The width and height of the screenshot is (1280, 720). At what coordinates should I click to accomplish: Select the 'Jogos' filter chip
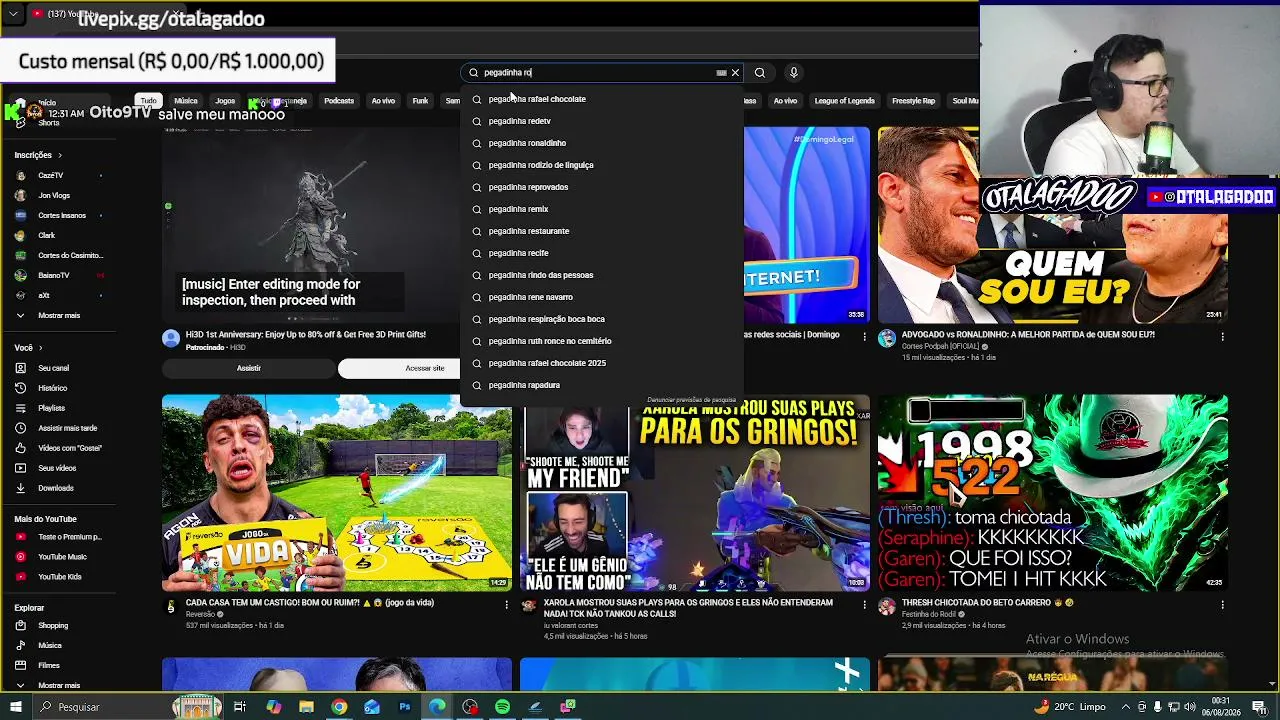[x=225, y=101]
